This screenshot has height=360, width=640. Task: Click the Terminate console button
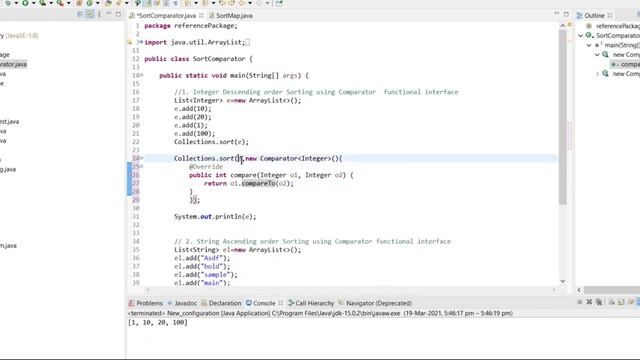[580, 302]
